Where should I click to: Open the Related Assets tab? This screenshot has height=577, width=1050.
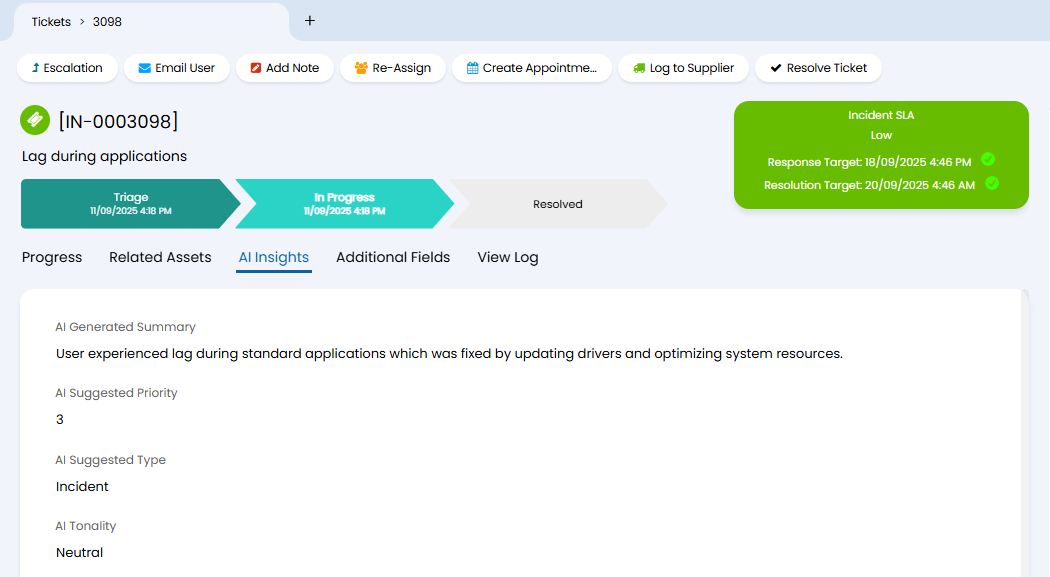(160, 257)
